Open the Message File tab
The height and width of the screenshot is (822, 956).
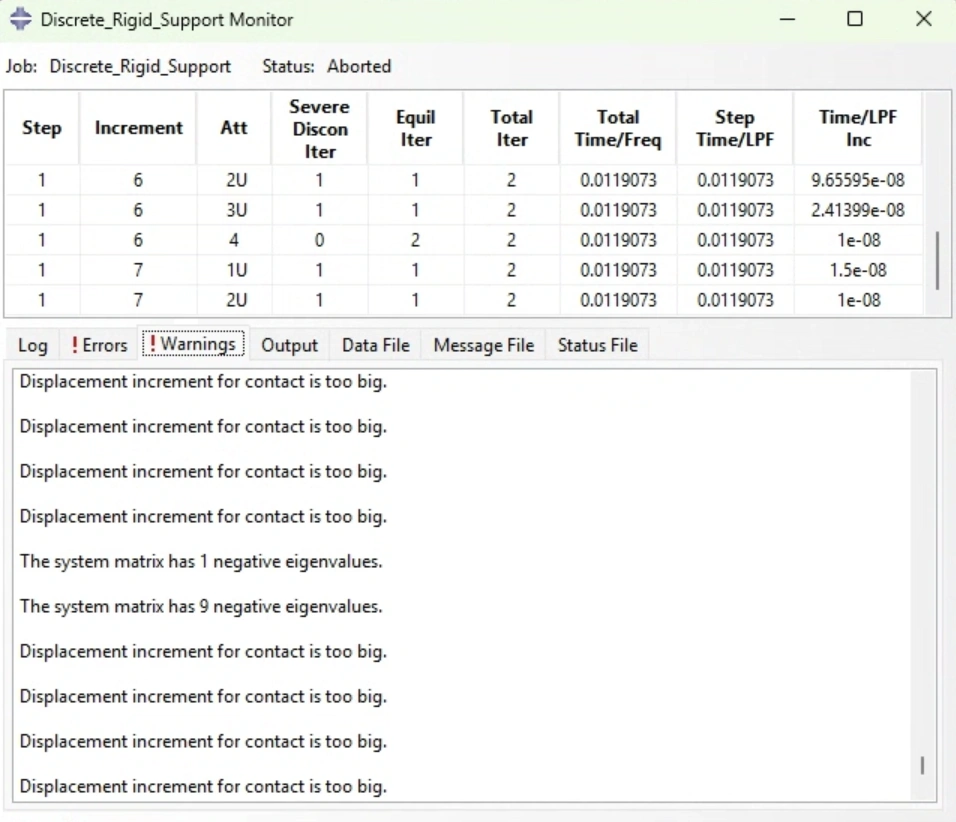pos(483,345)
